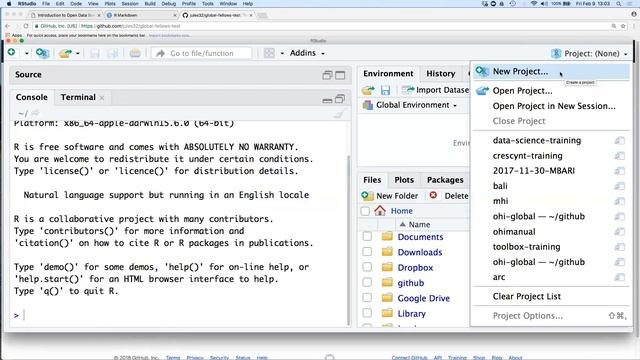
Task: Click the Open File folder icon
Action: point(65,53)
